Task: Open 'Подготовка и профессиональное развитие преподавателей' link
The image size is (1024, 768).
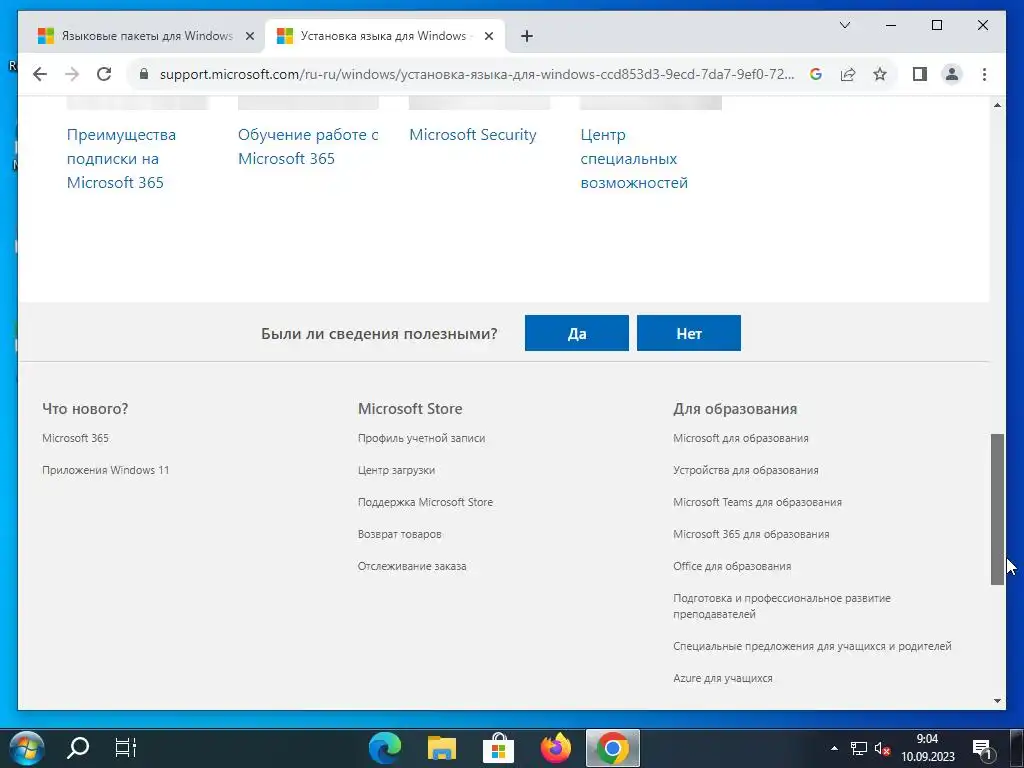Action: point(782,606)
